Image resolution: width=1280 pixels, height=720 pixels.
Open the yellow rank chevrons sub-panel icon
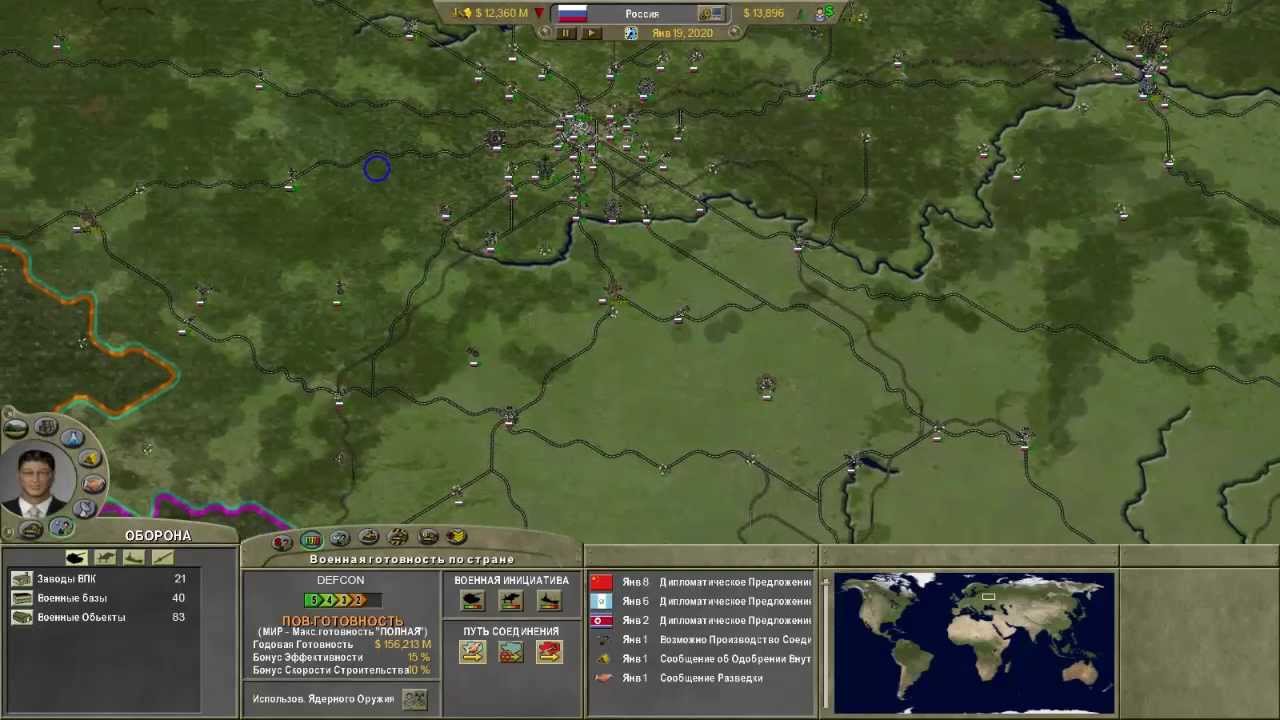[x=457, y=537]
